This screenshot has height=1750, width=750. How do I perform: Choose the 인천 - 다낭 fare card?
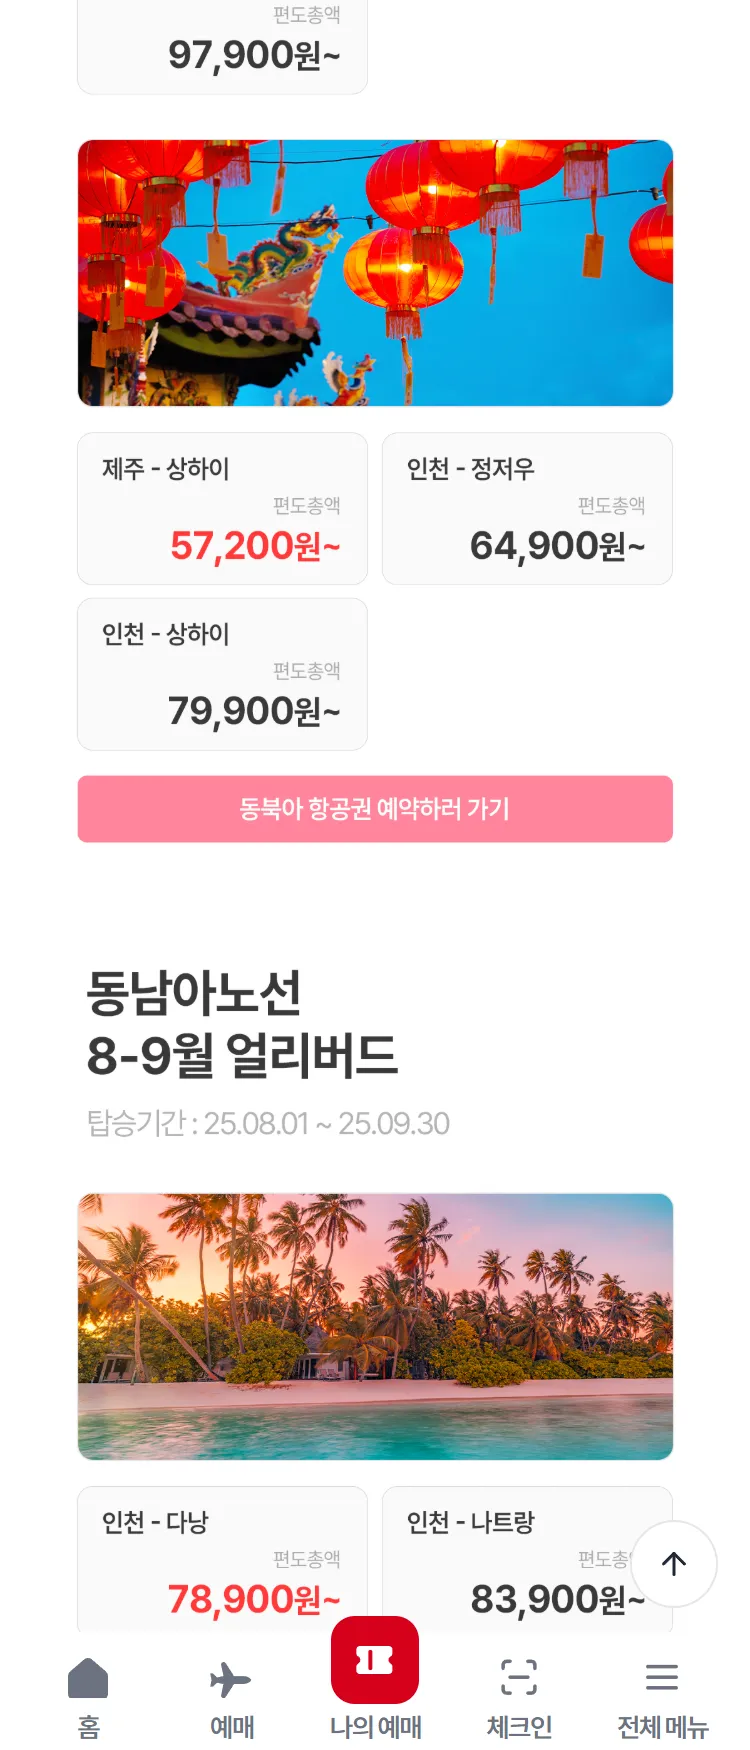[x=222, y=1560]
